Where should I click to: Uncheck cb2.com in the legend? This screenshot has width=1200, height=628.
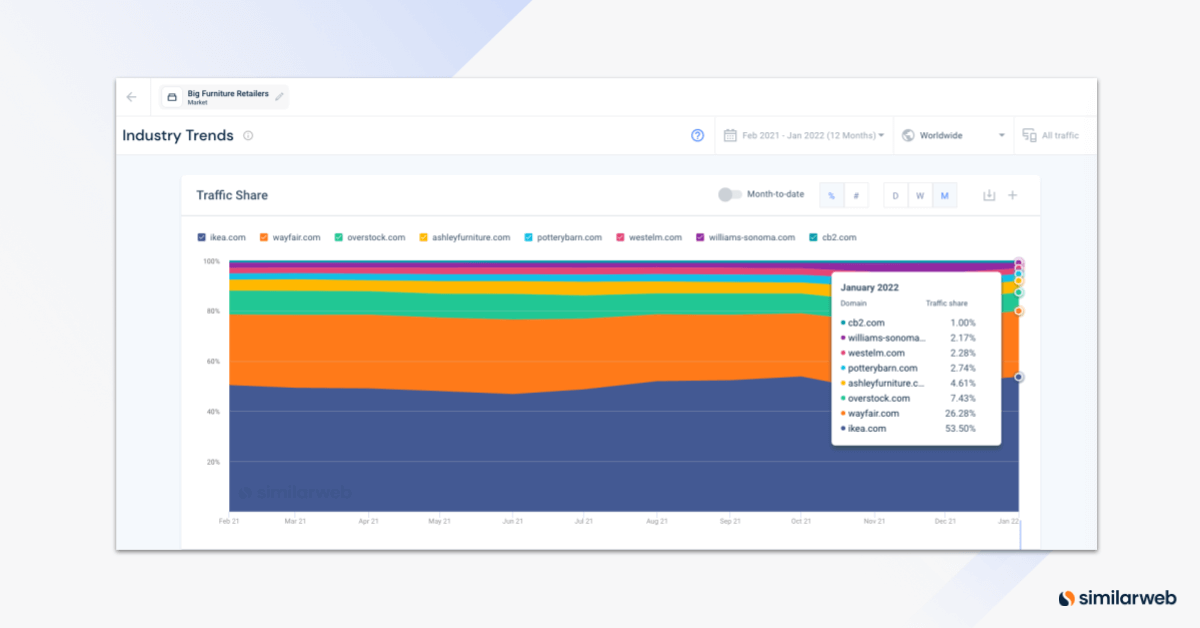(812, 237)
